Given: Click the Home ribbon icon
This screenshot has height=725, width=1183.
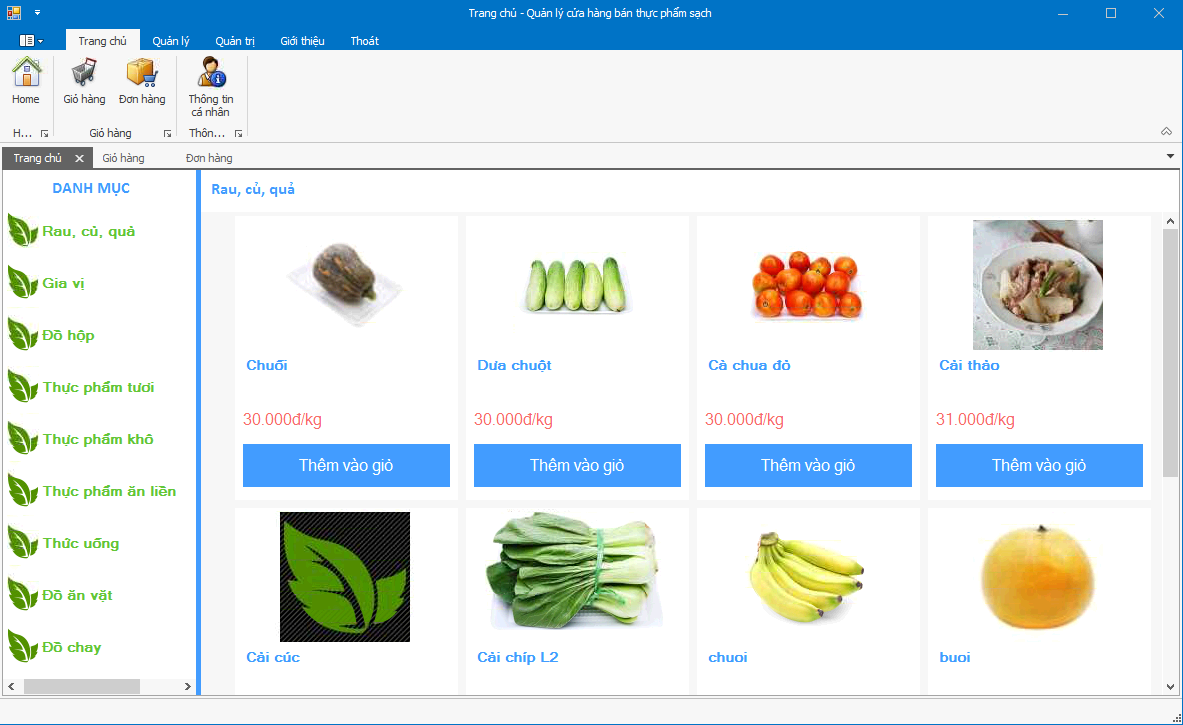Looking at the screenshot, I should coord(26,81).
